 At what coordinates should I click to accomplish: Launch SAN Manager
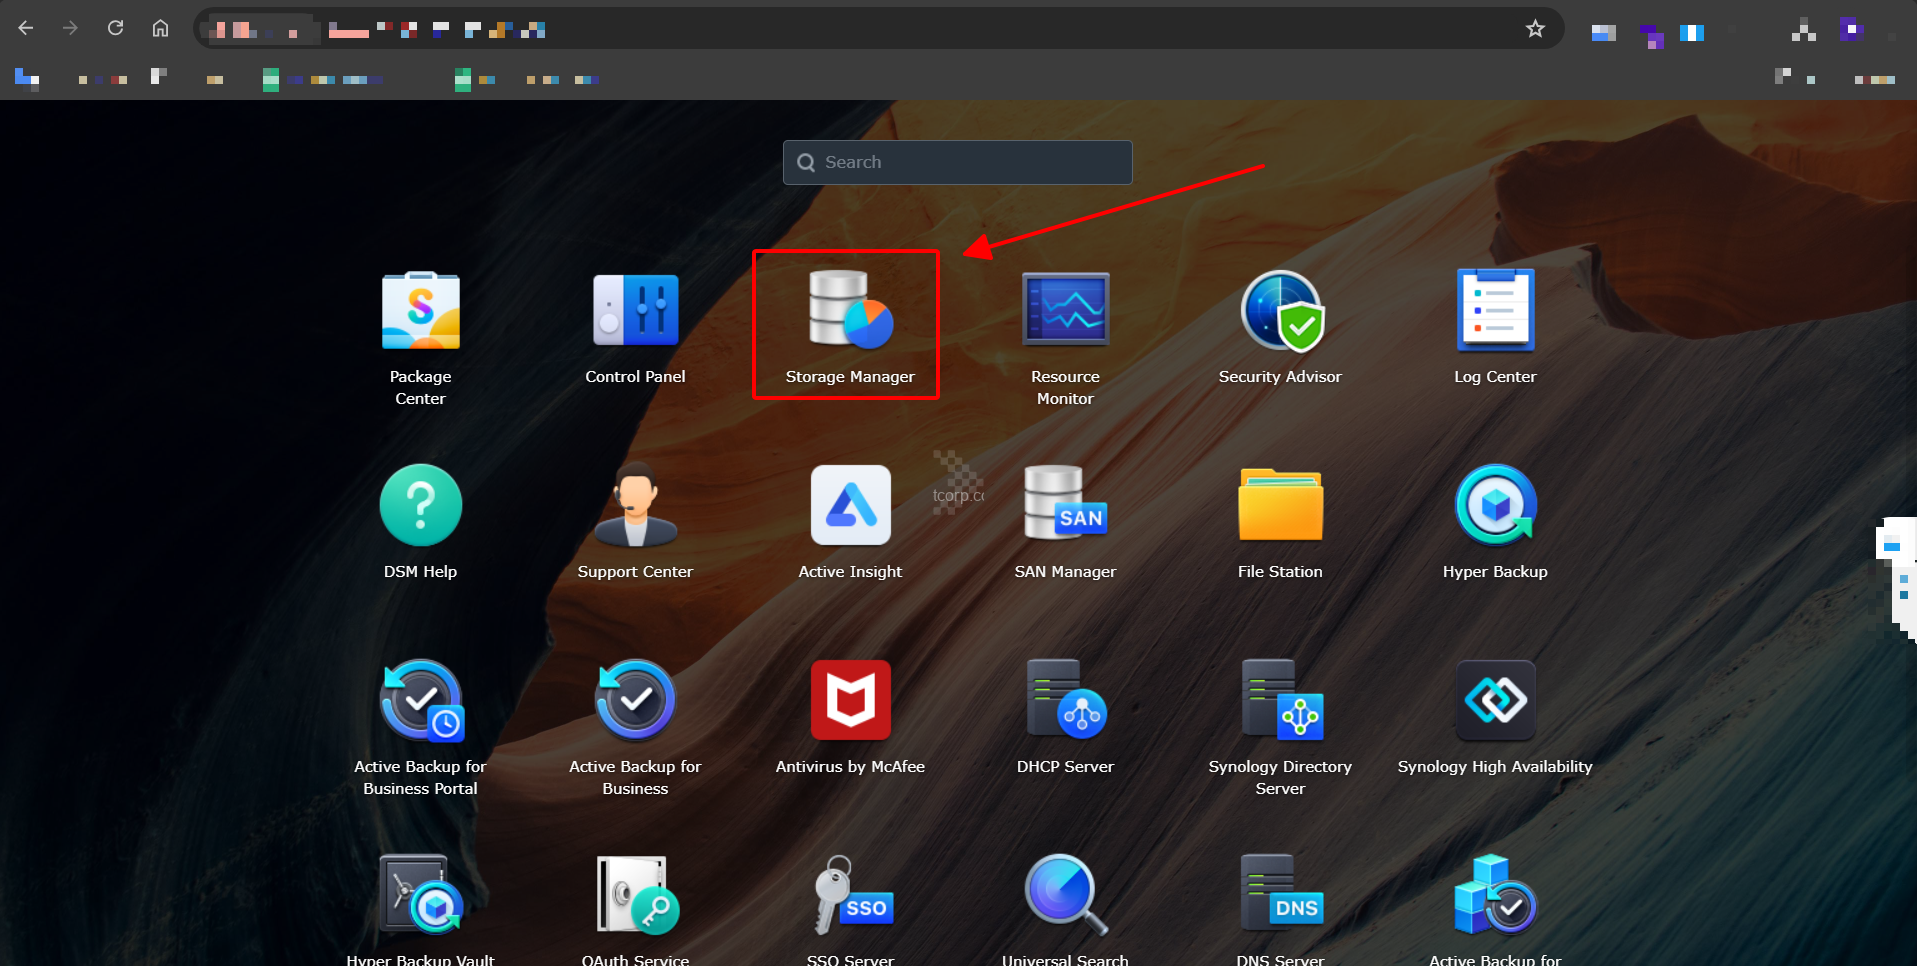tap(1065, 507)
